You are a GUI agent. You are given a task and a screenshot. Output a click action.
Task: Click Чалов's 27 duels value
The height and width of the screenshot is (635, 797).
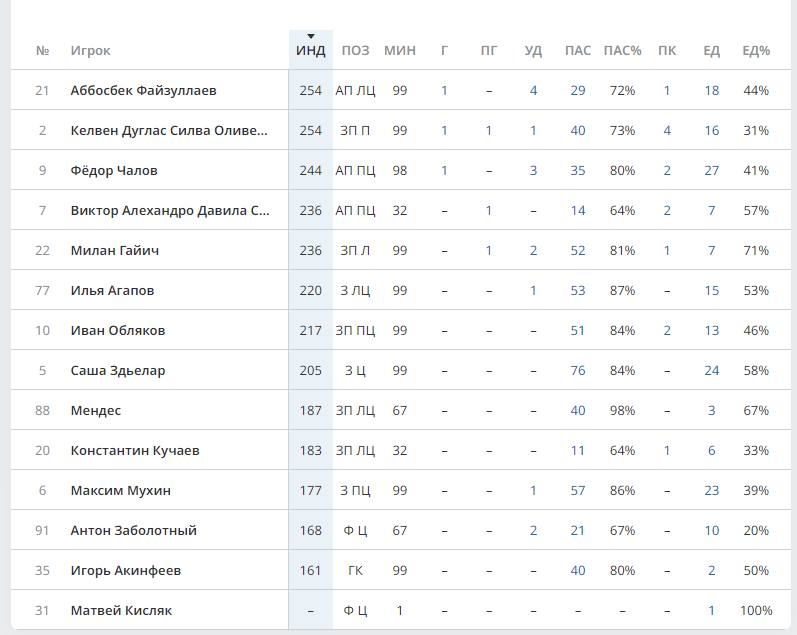pos(711,171)
